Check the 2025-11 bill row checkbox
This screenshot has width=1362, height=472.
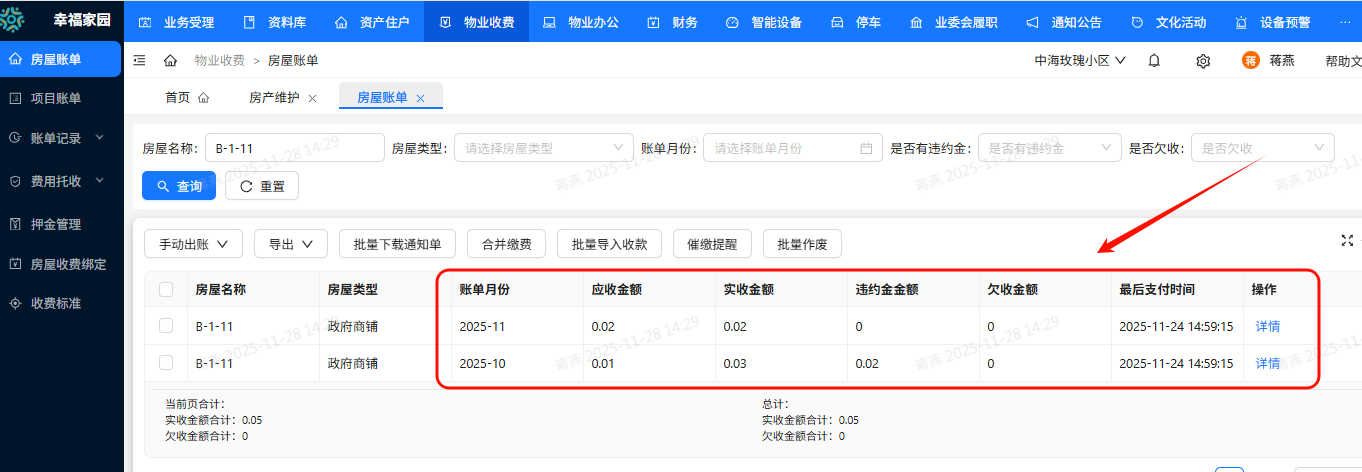tap(166, 325)
